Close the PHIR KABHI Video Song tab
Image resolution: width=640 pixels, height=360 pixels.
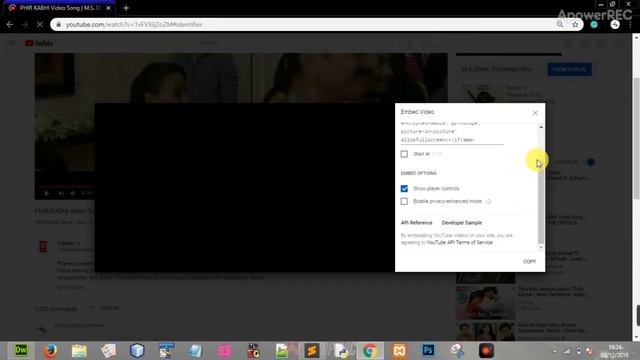coord(109,8)
